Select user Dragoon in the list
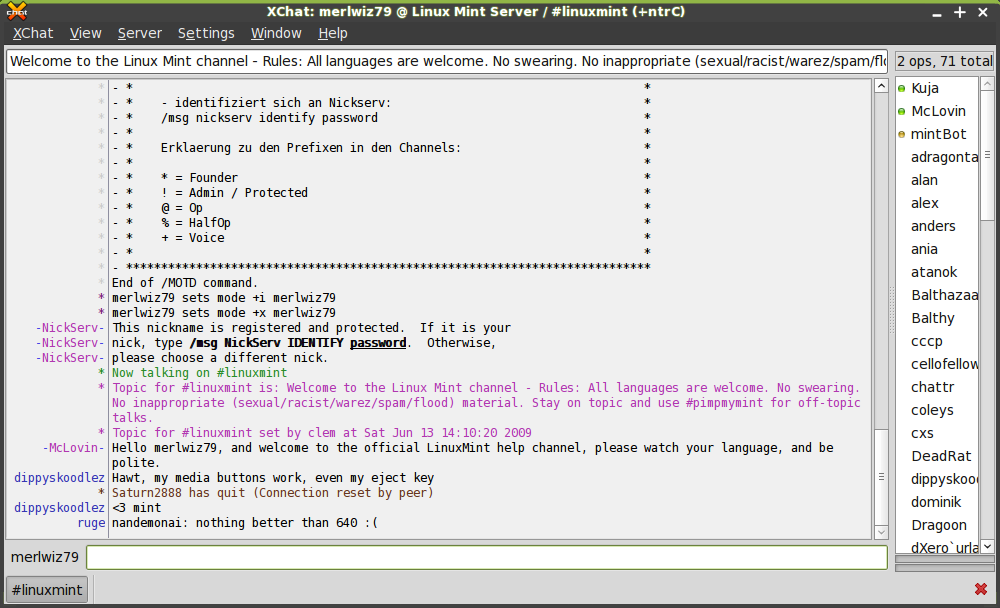Screen dimensions: 1000x608 click(x=937, y=525)
